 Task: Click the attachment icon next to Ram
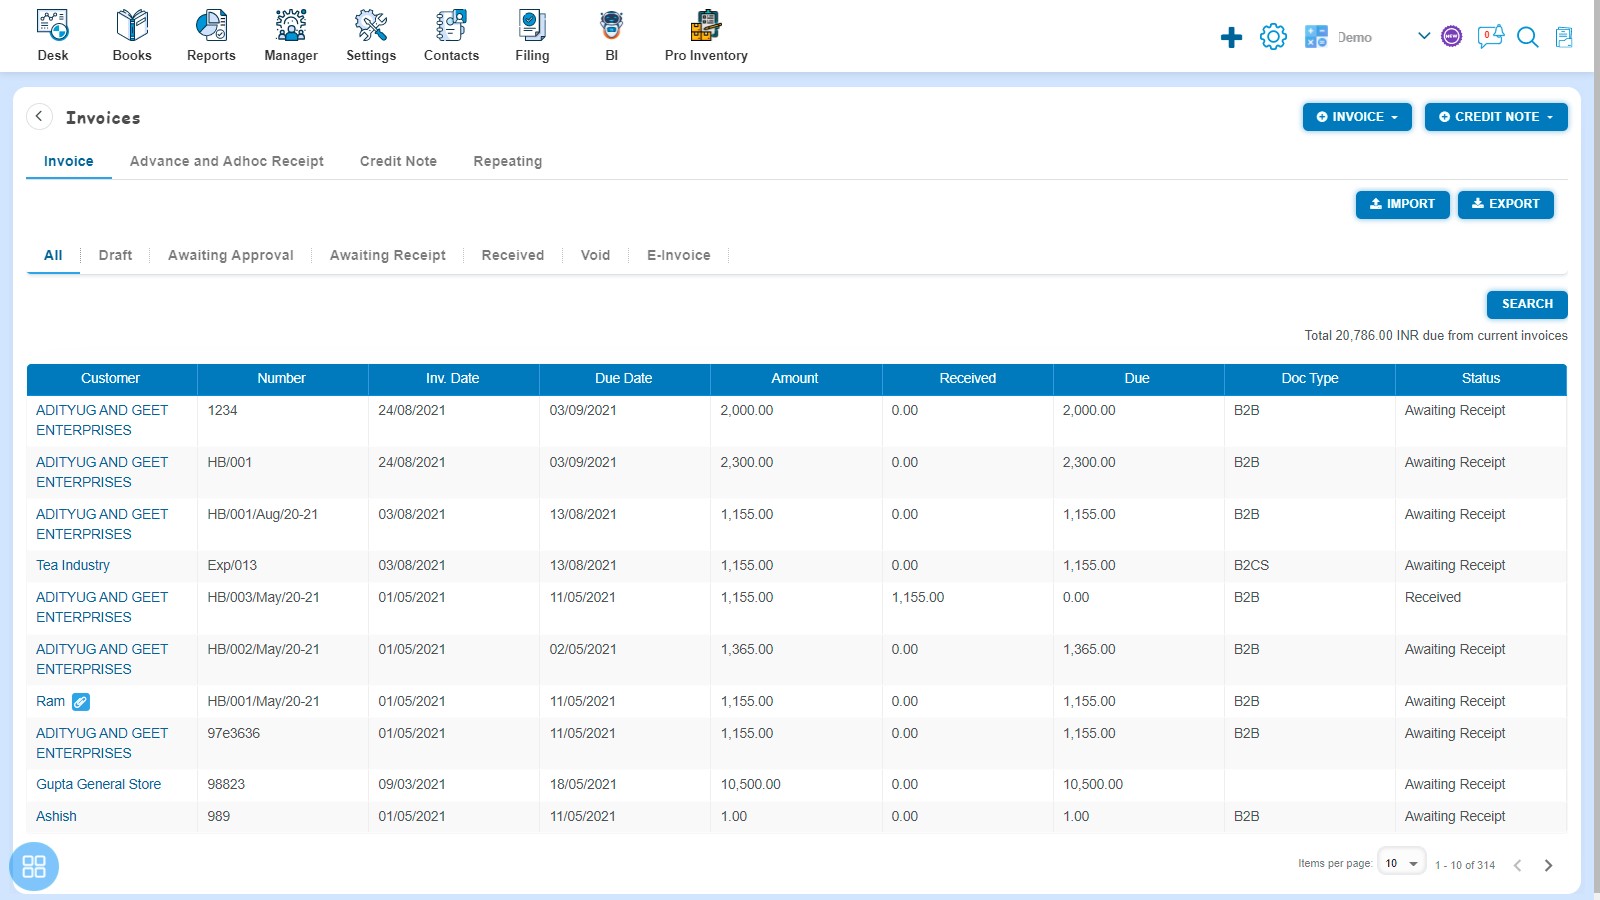(x=81, y=702)
